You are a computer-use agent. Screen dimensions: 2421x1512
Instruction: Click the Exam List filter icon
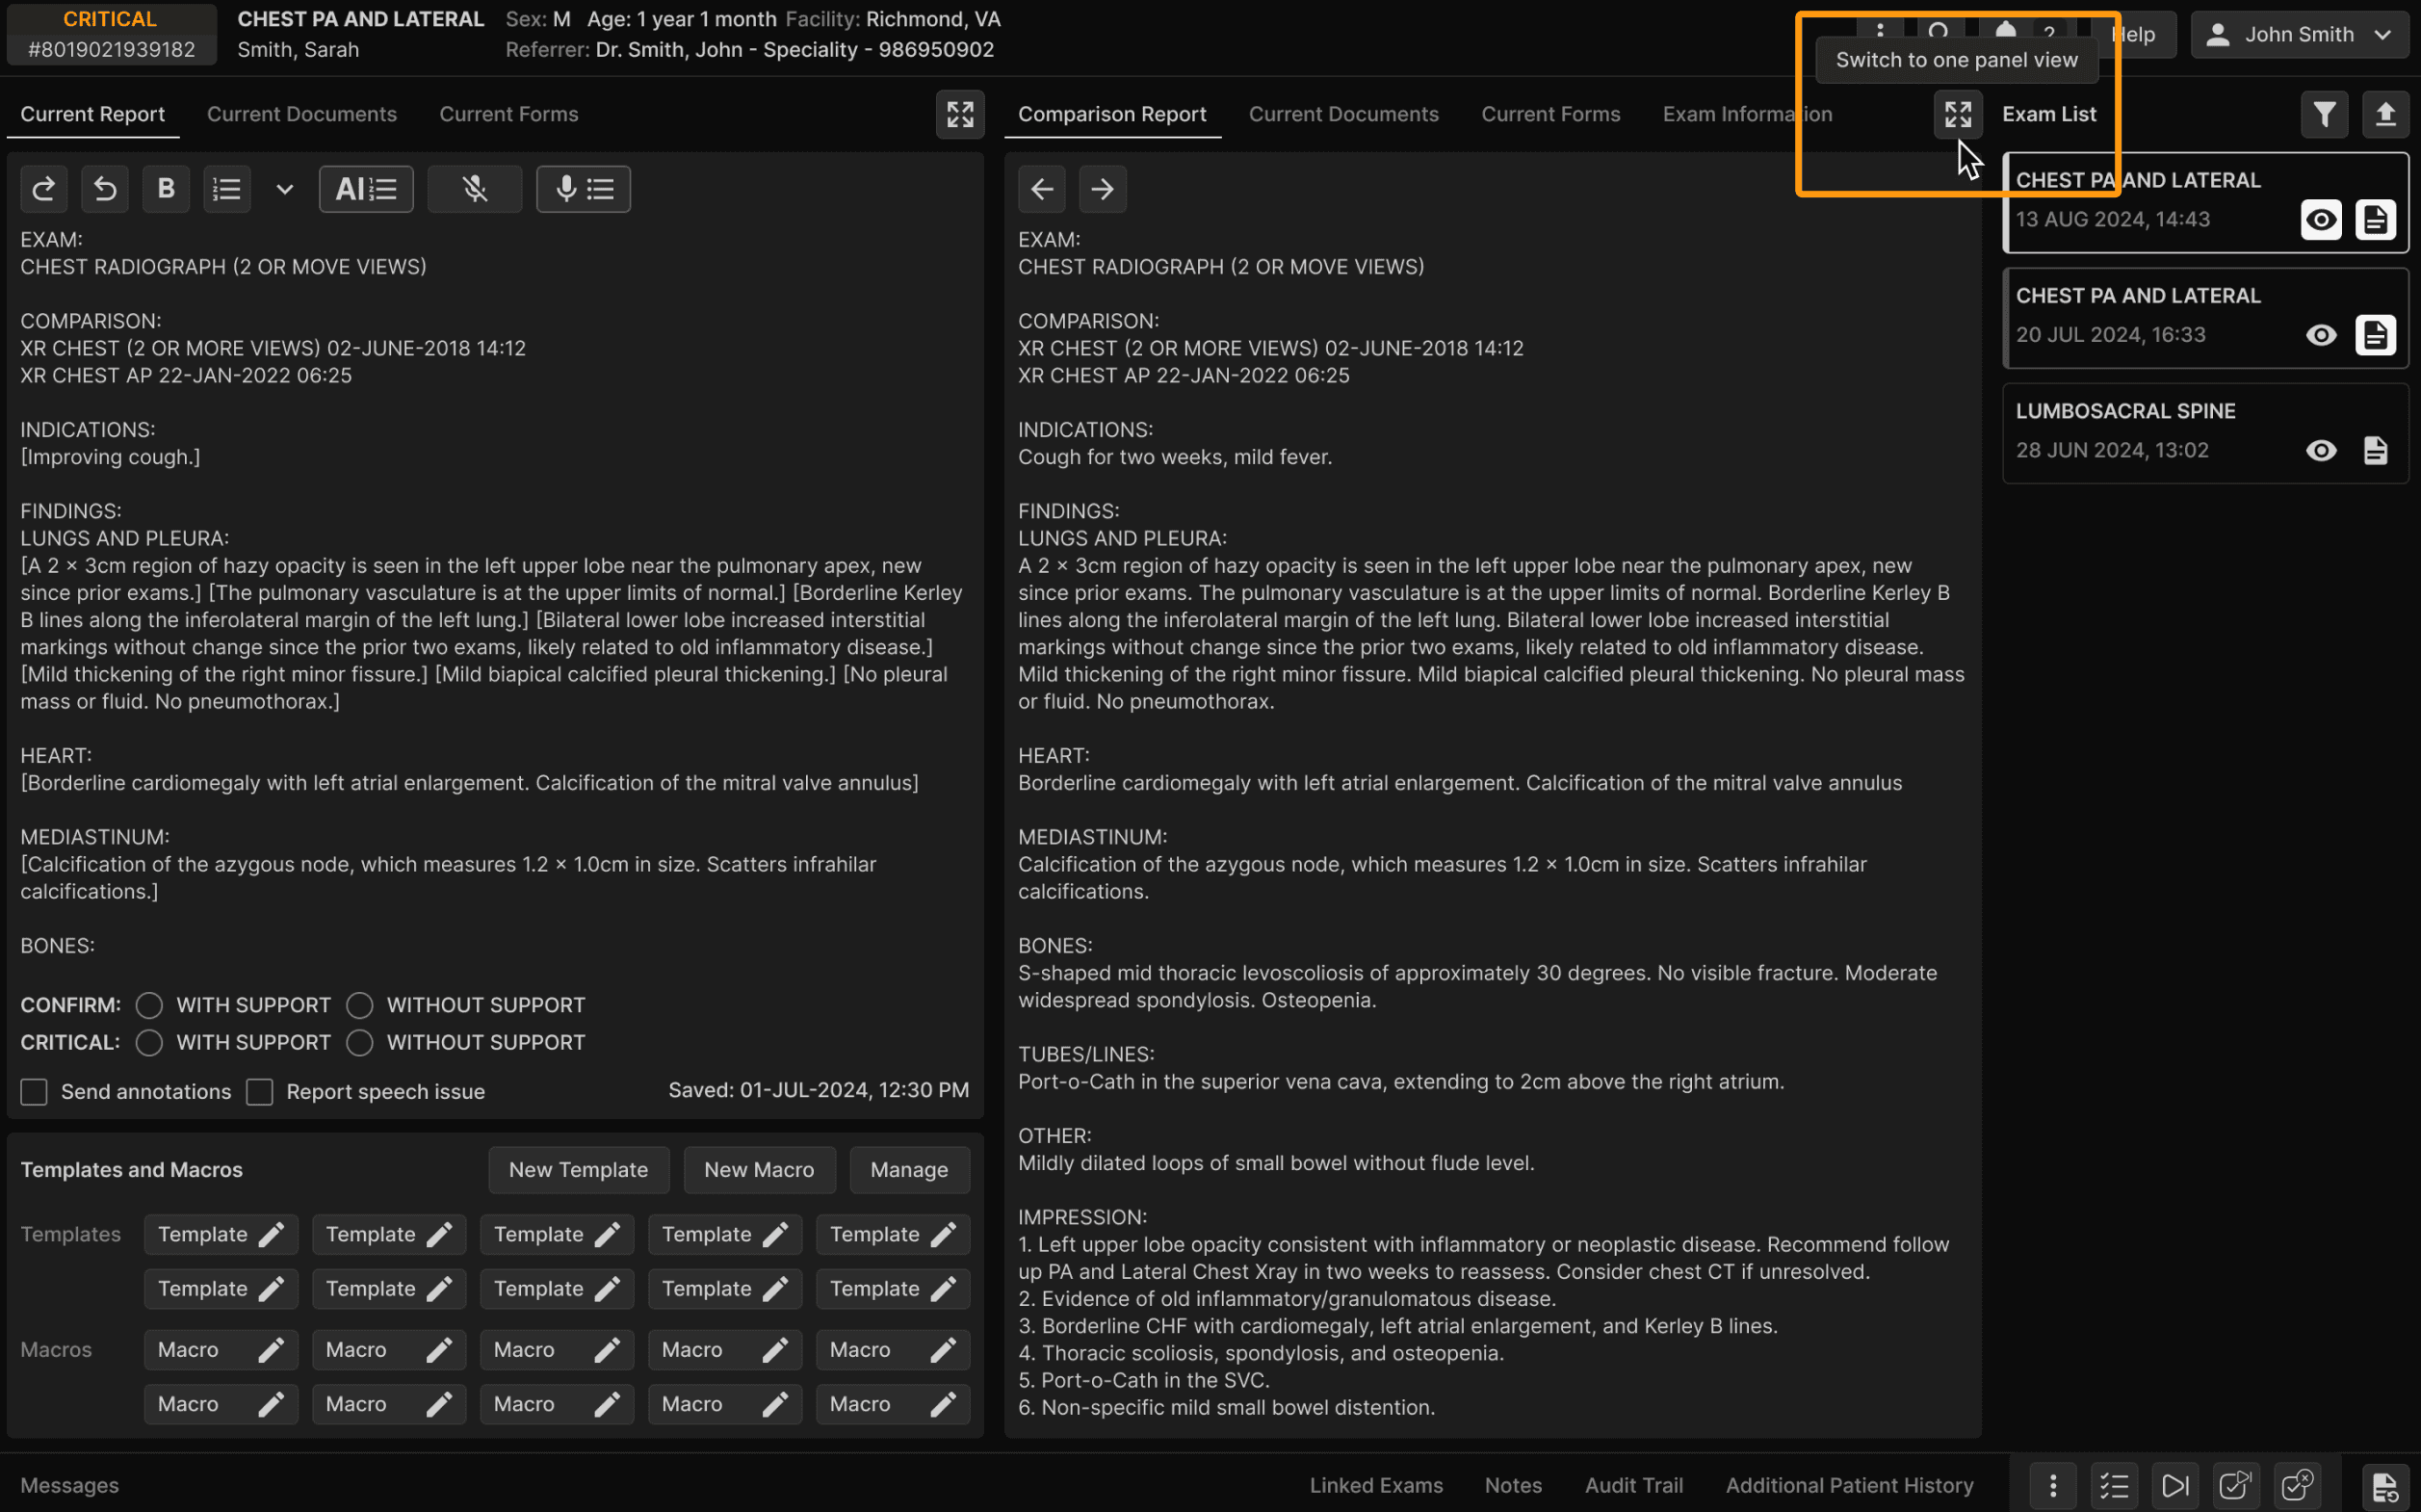(2324, 114)
